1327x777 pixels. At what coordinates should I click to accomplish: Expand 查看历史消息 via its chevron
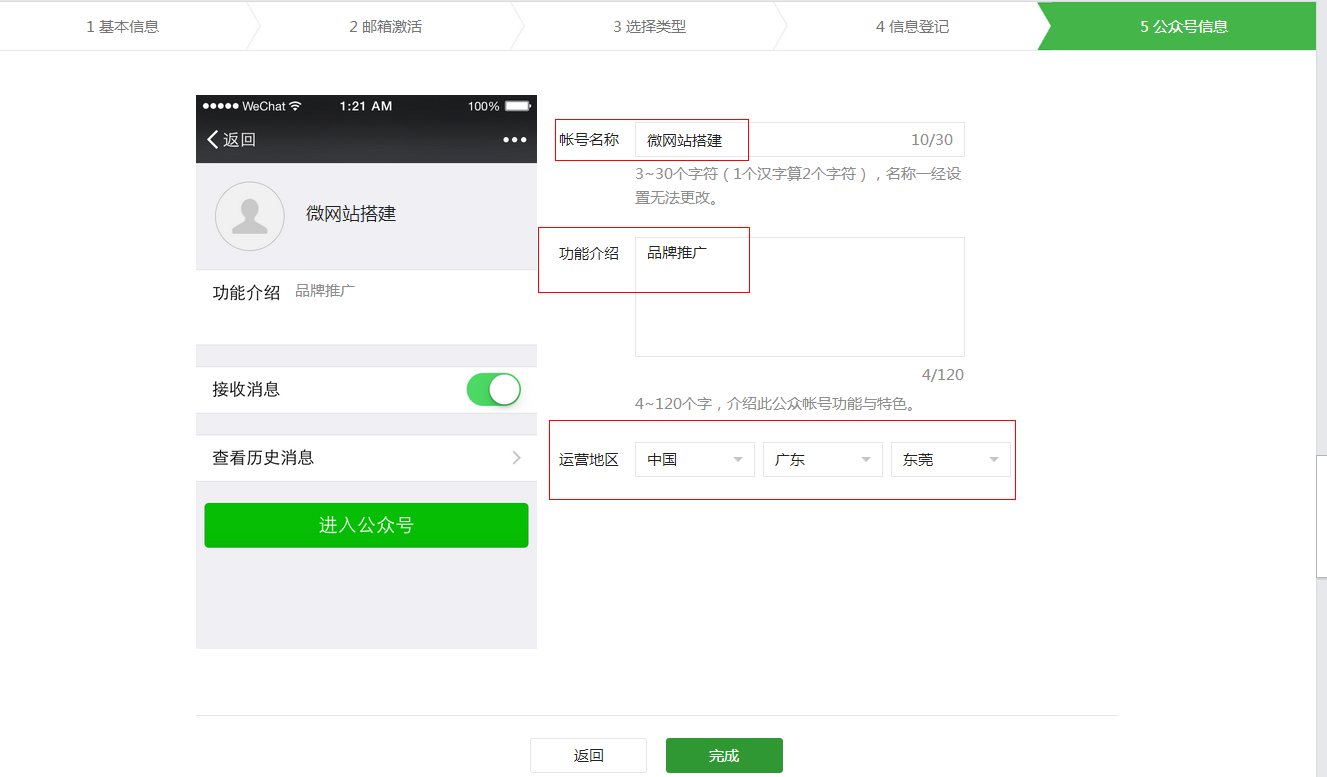[516, 456]
